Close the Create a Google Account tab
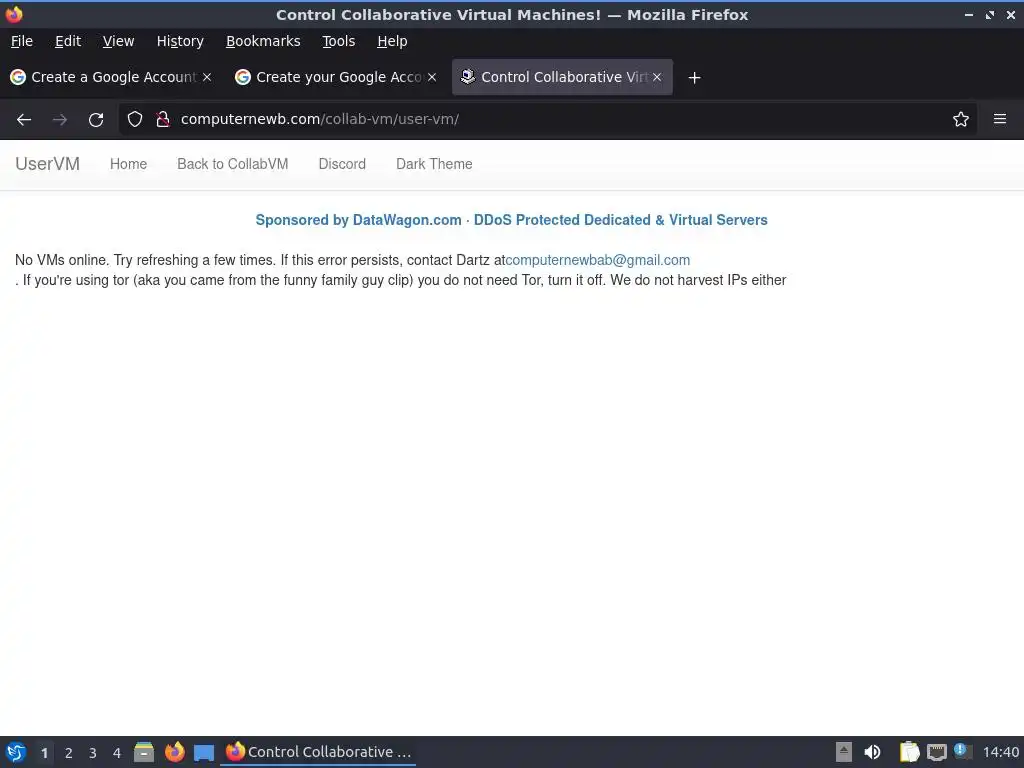1024x768 pixels. 207,77
